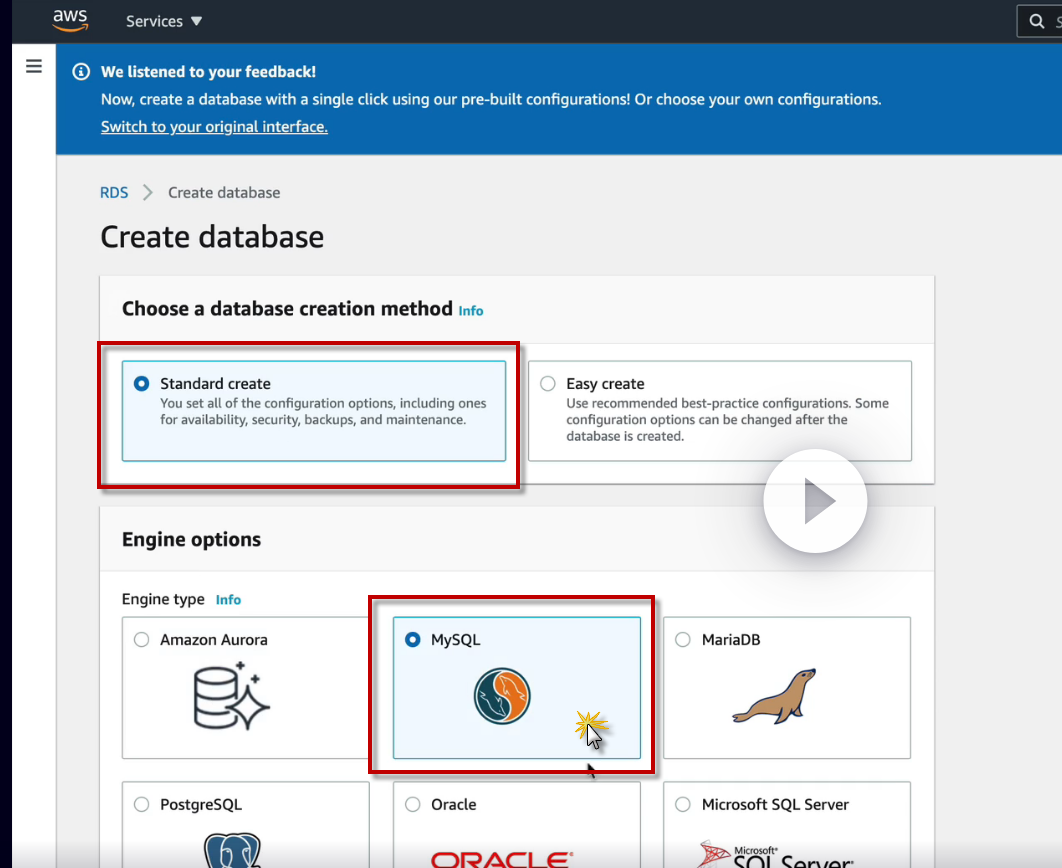
Task: Select Oracle radio button
Action: pyautogui.click(x=412, y=804)
